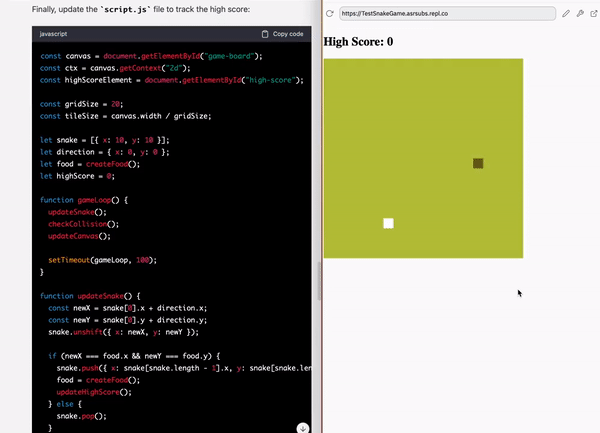Open preview in a new tab icon
Image resolution: width=600 pixels, height=433 pixels.
593,14
